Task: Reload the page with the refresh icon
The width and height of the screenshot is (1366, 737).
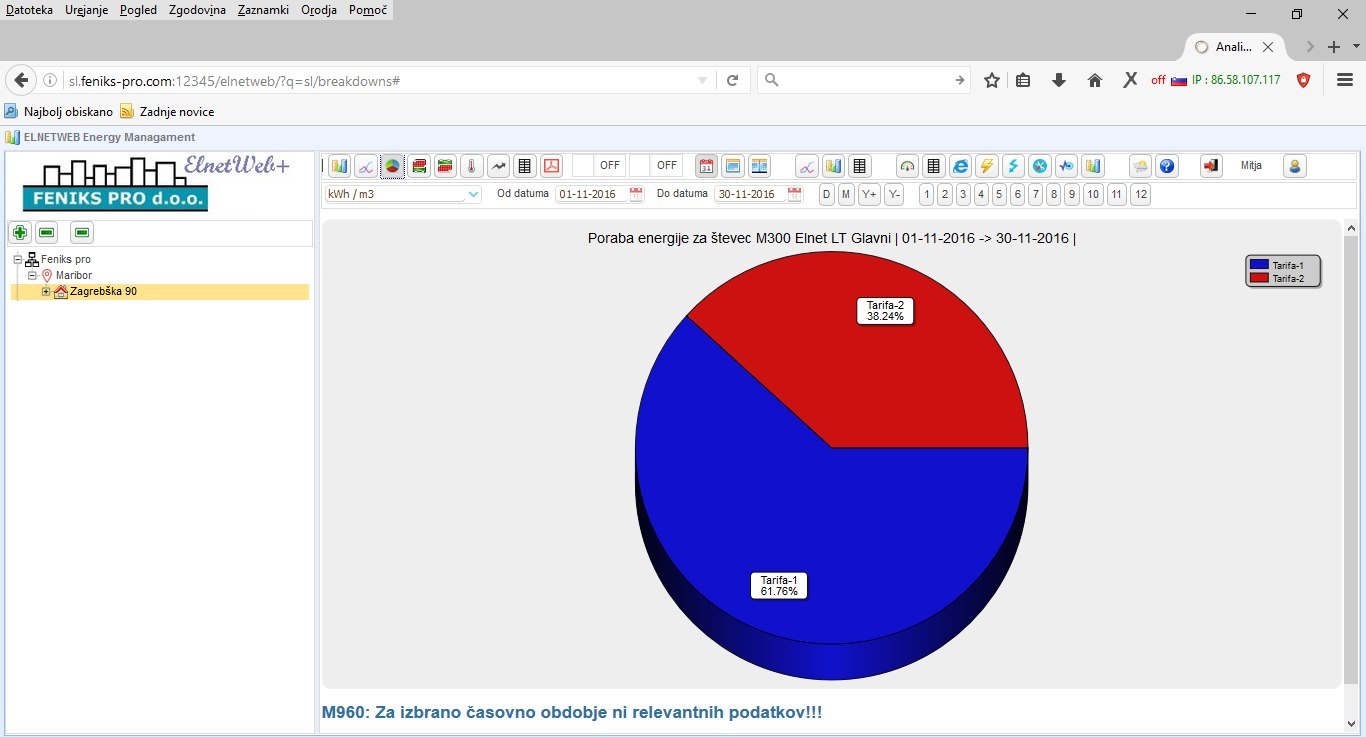Action: 732,80
